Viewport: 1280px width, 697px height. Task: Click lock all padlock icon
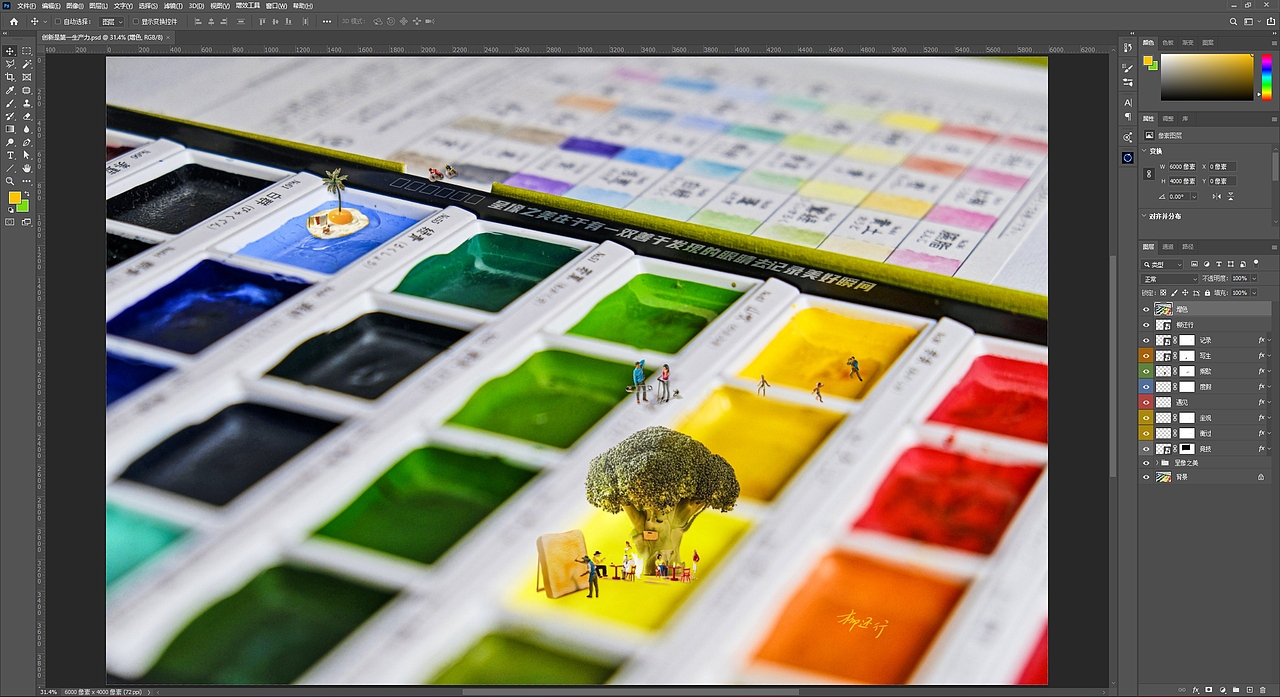(x=1207, y=293)
